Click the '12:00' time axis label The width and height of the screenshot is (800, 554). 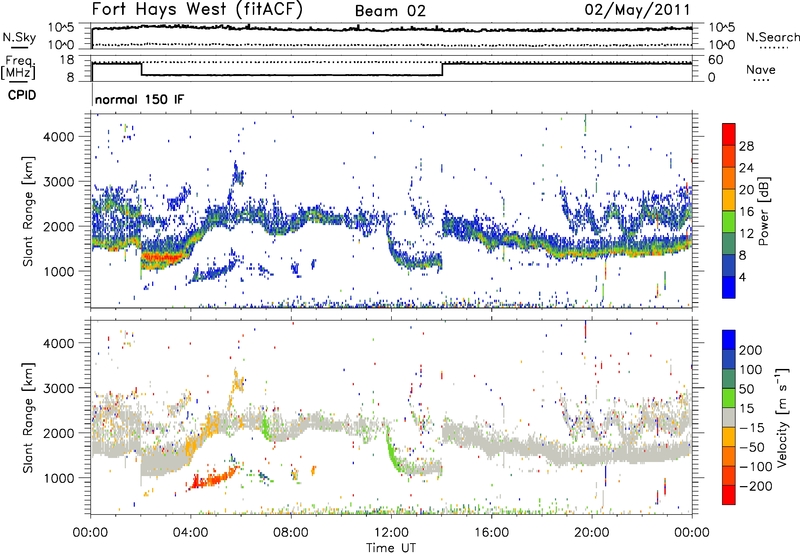(390, 533)
